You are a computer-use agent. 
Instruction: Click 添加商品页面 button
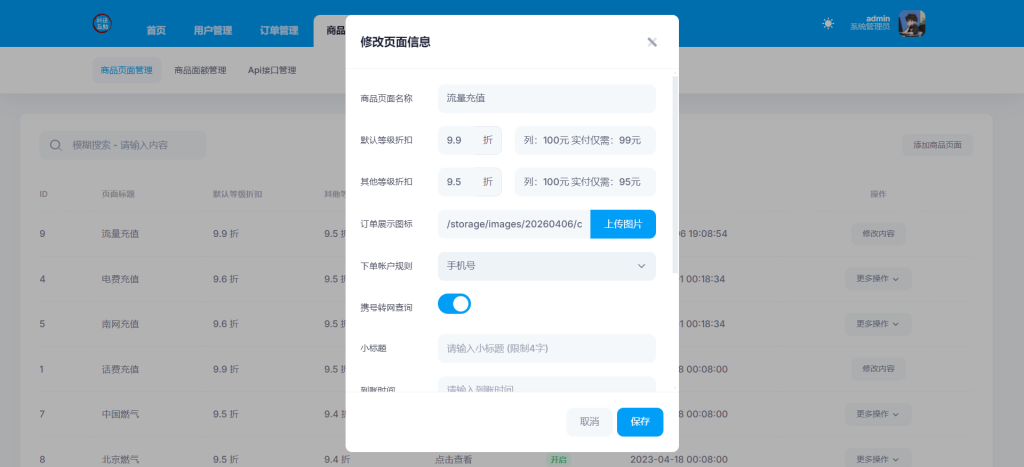click(x=938, y=145)
